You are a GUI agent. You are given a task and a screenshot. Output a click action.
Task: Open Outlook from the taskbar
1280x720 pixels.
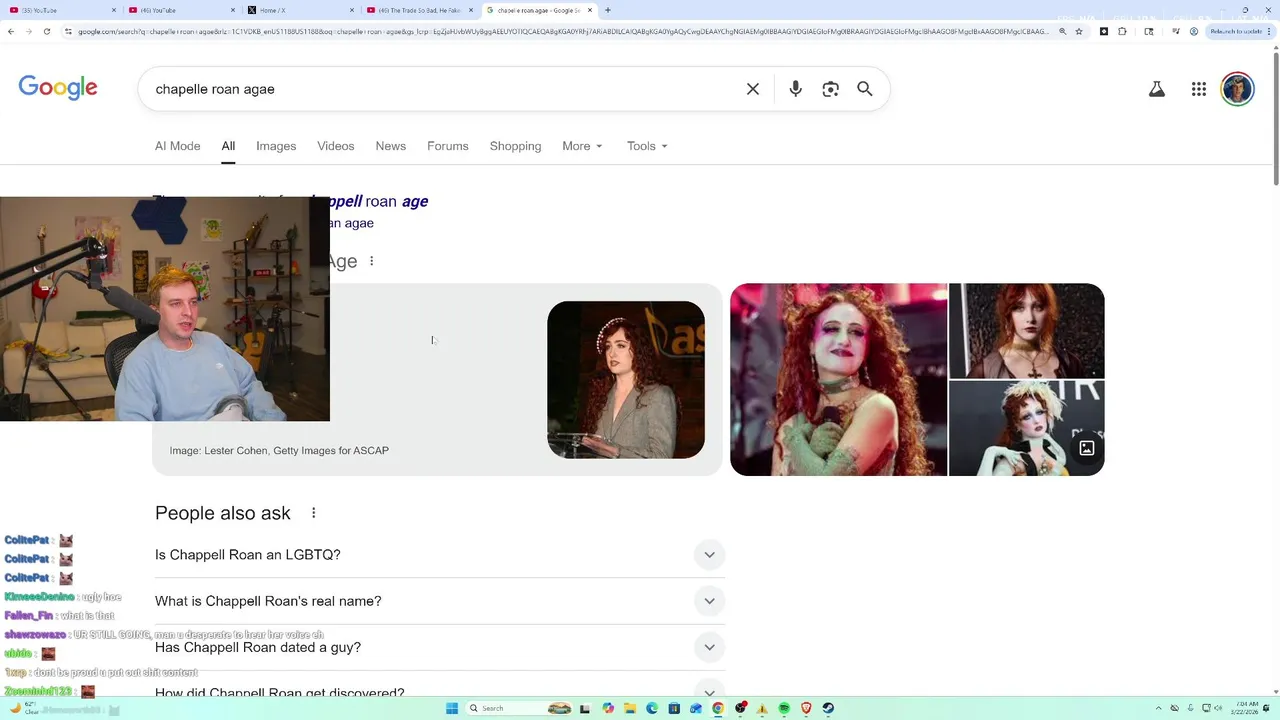coord(696,708)
